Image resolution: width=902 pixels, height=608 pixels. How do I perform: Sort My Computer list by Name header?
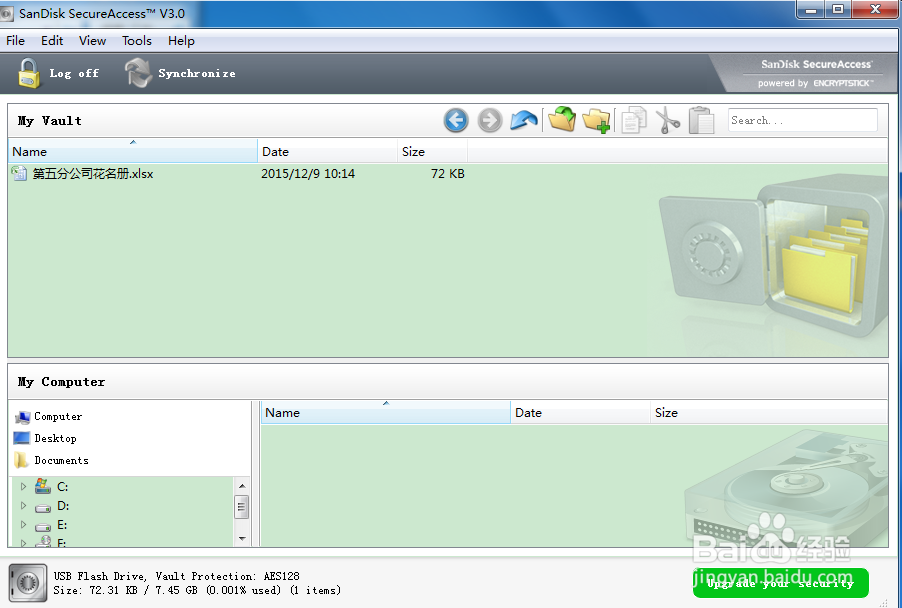point(386,412)
